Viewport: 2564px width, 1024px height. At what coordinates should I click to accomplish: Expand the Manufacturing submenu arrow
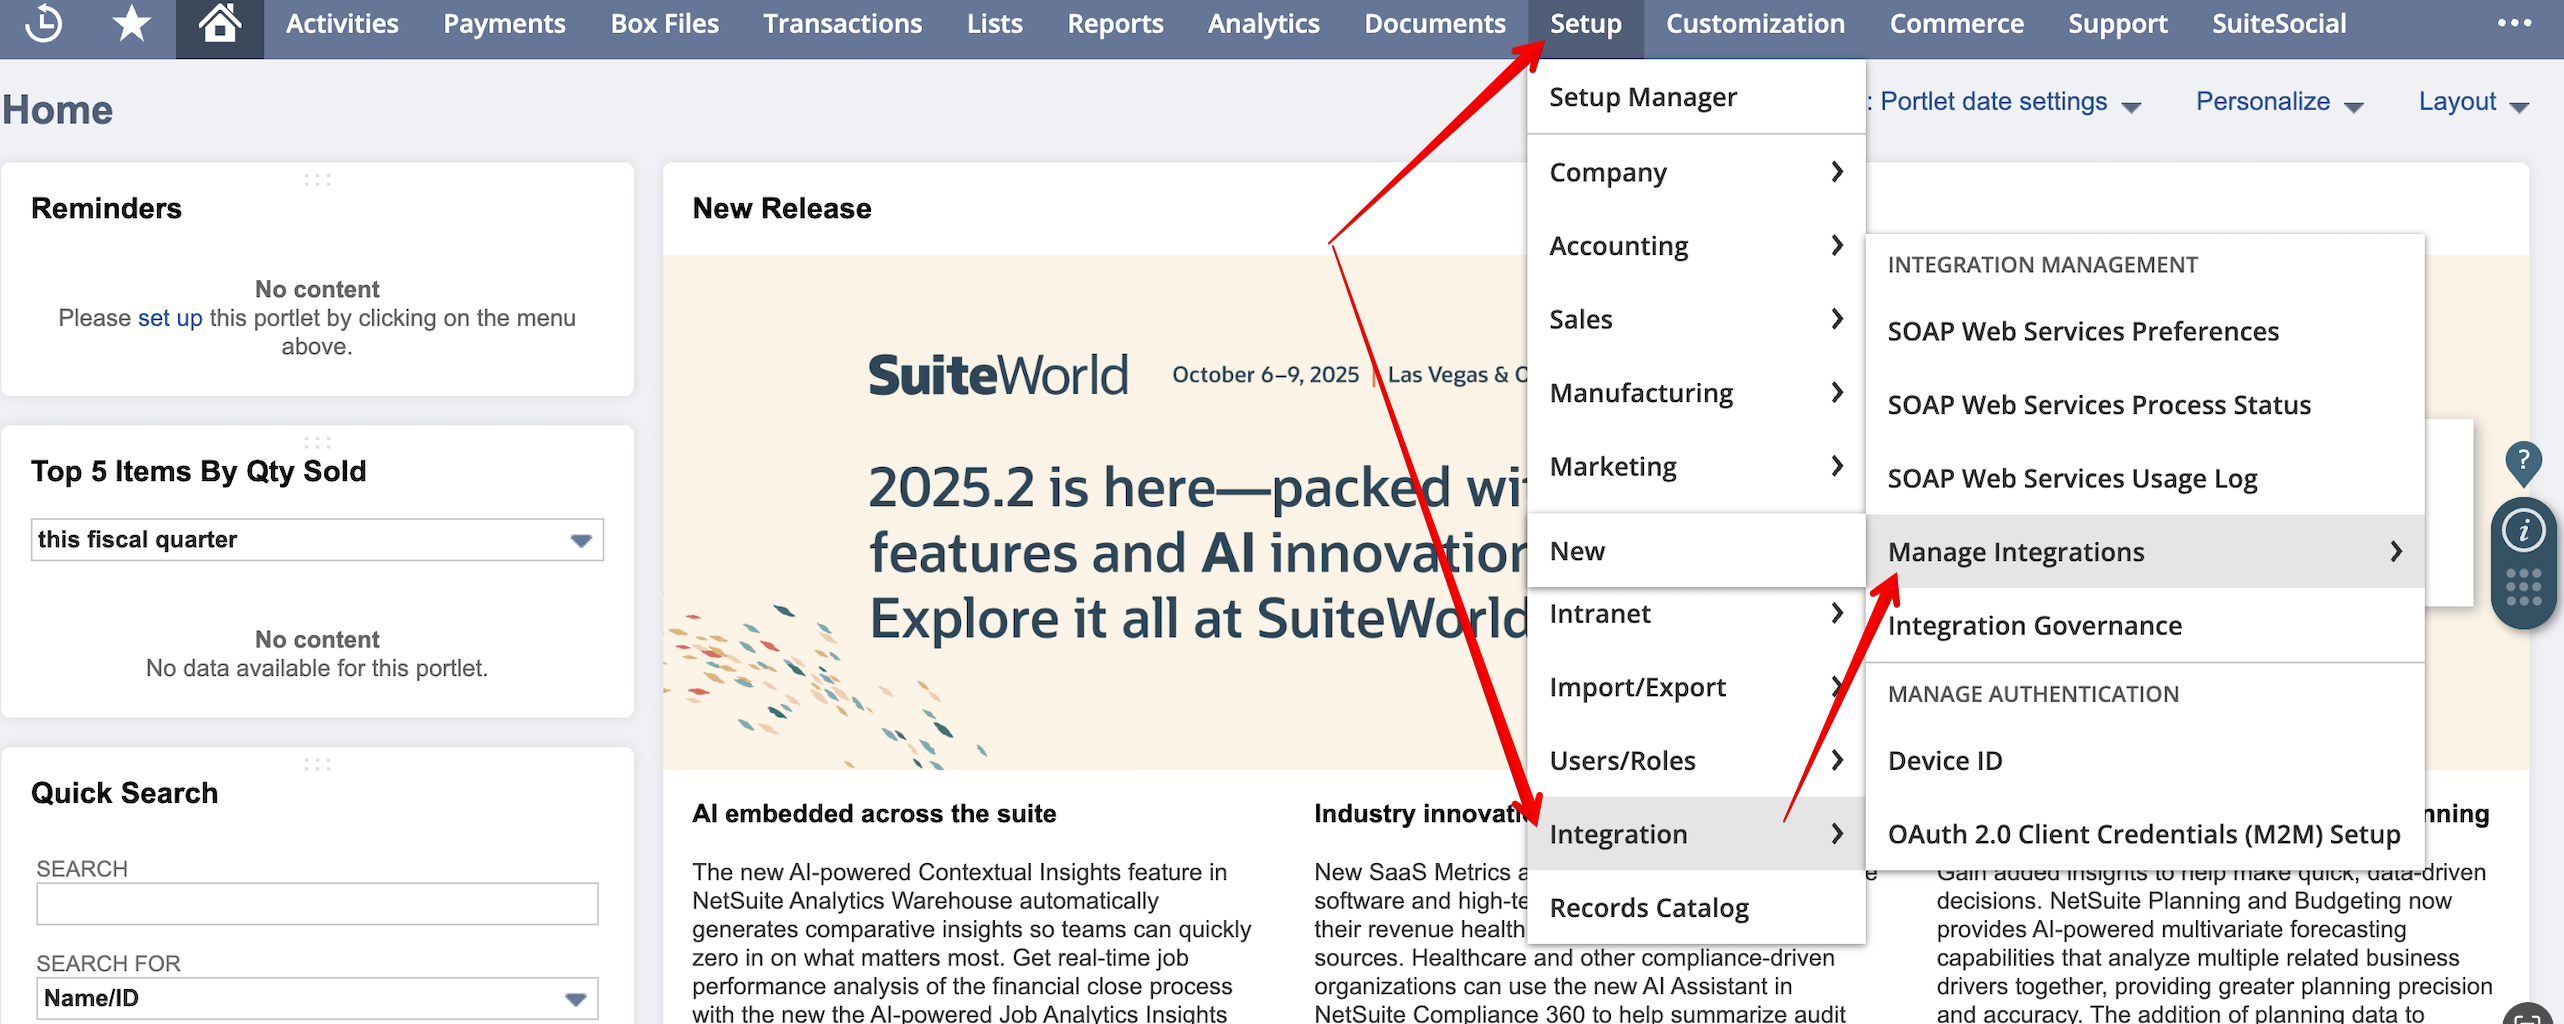(x=1836, y=392)
